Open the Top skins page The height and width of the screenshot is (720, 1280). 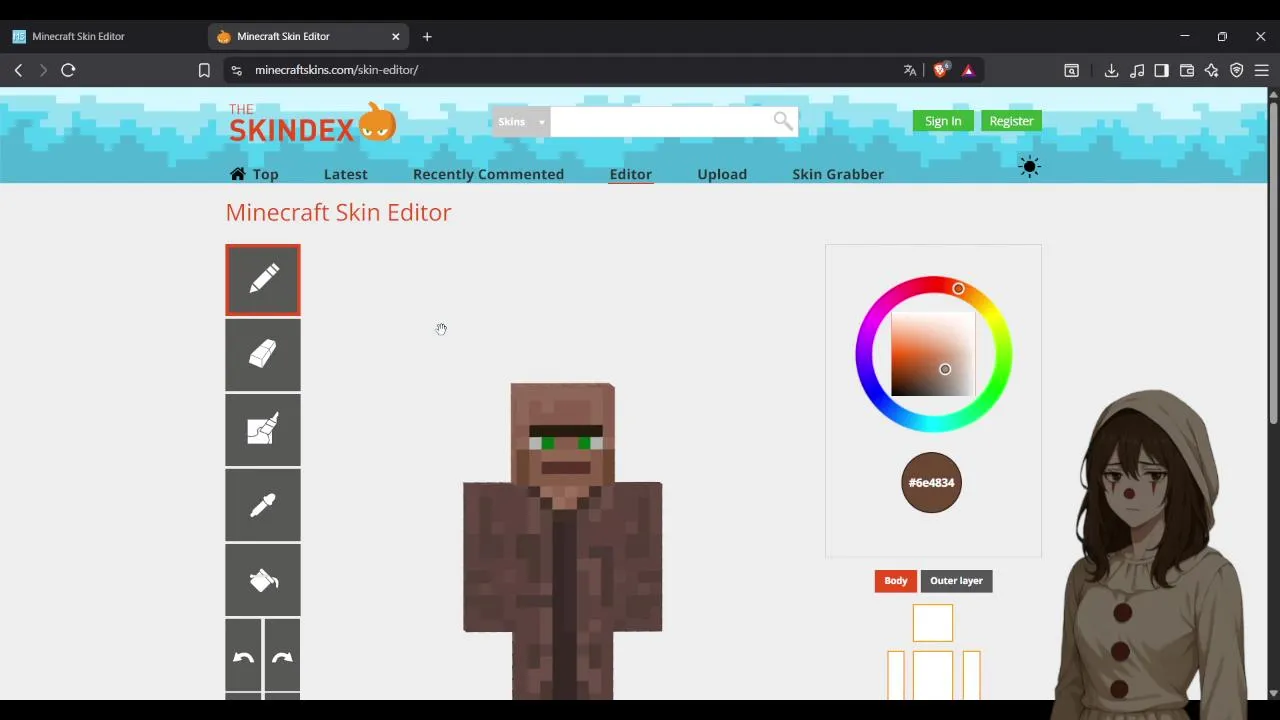[x=254, y=174]
